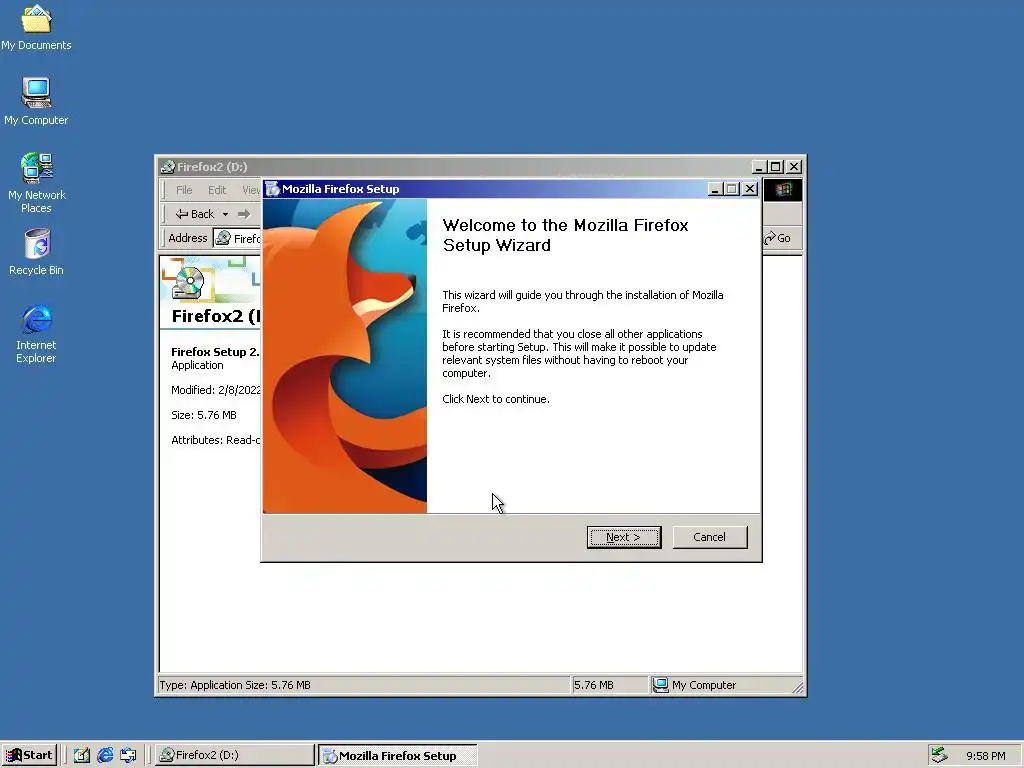
Task: Maximize the Firefox2 (D:) explorer window
Action: (775, 167)
